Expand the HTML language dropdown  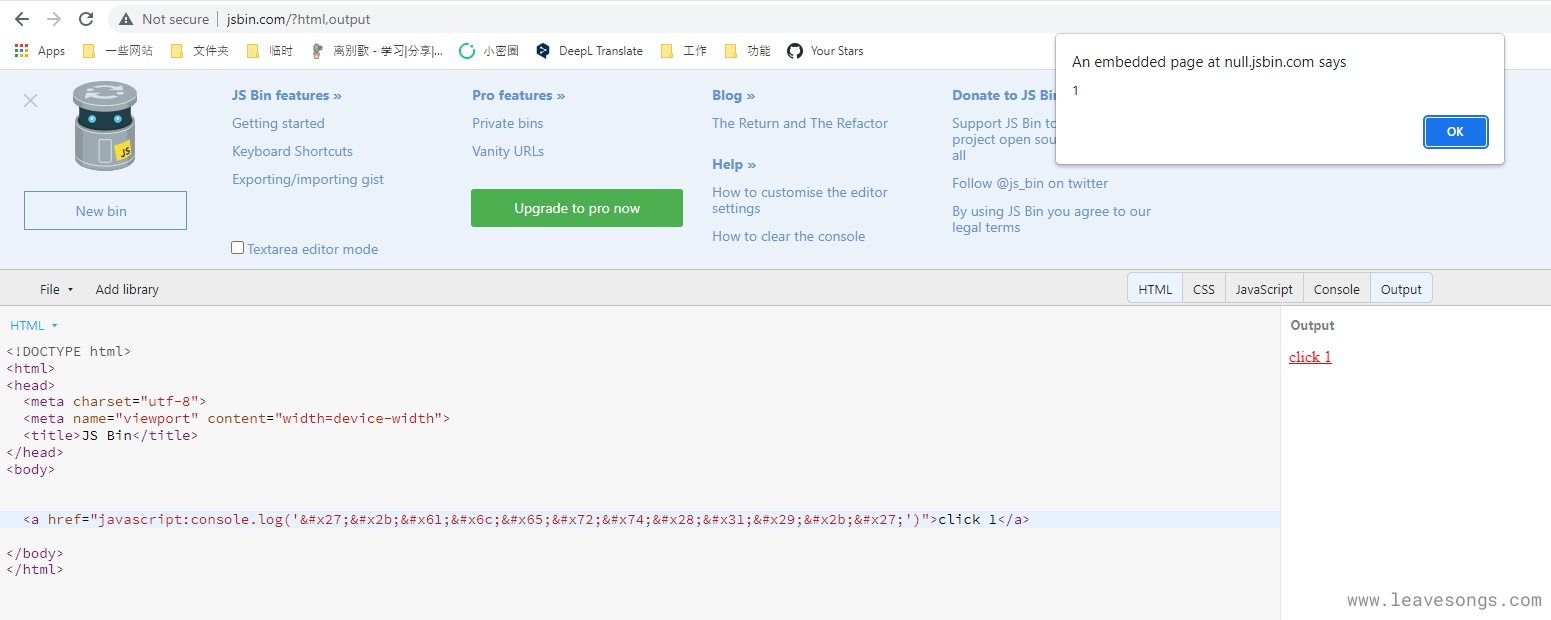34,326
